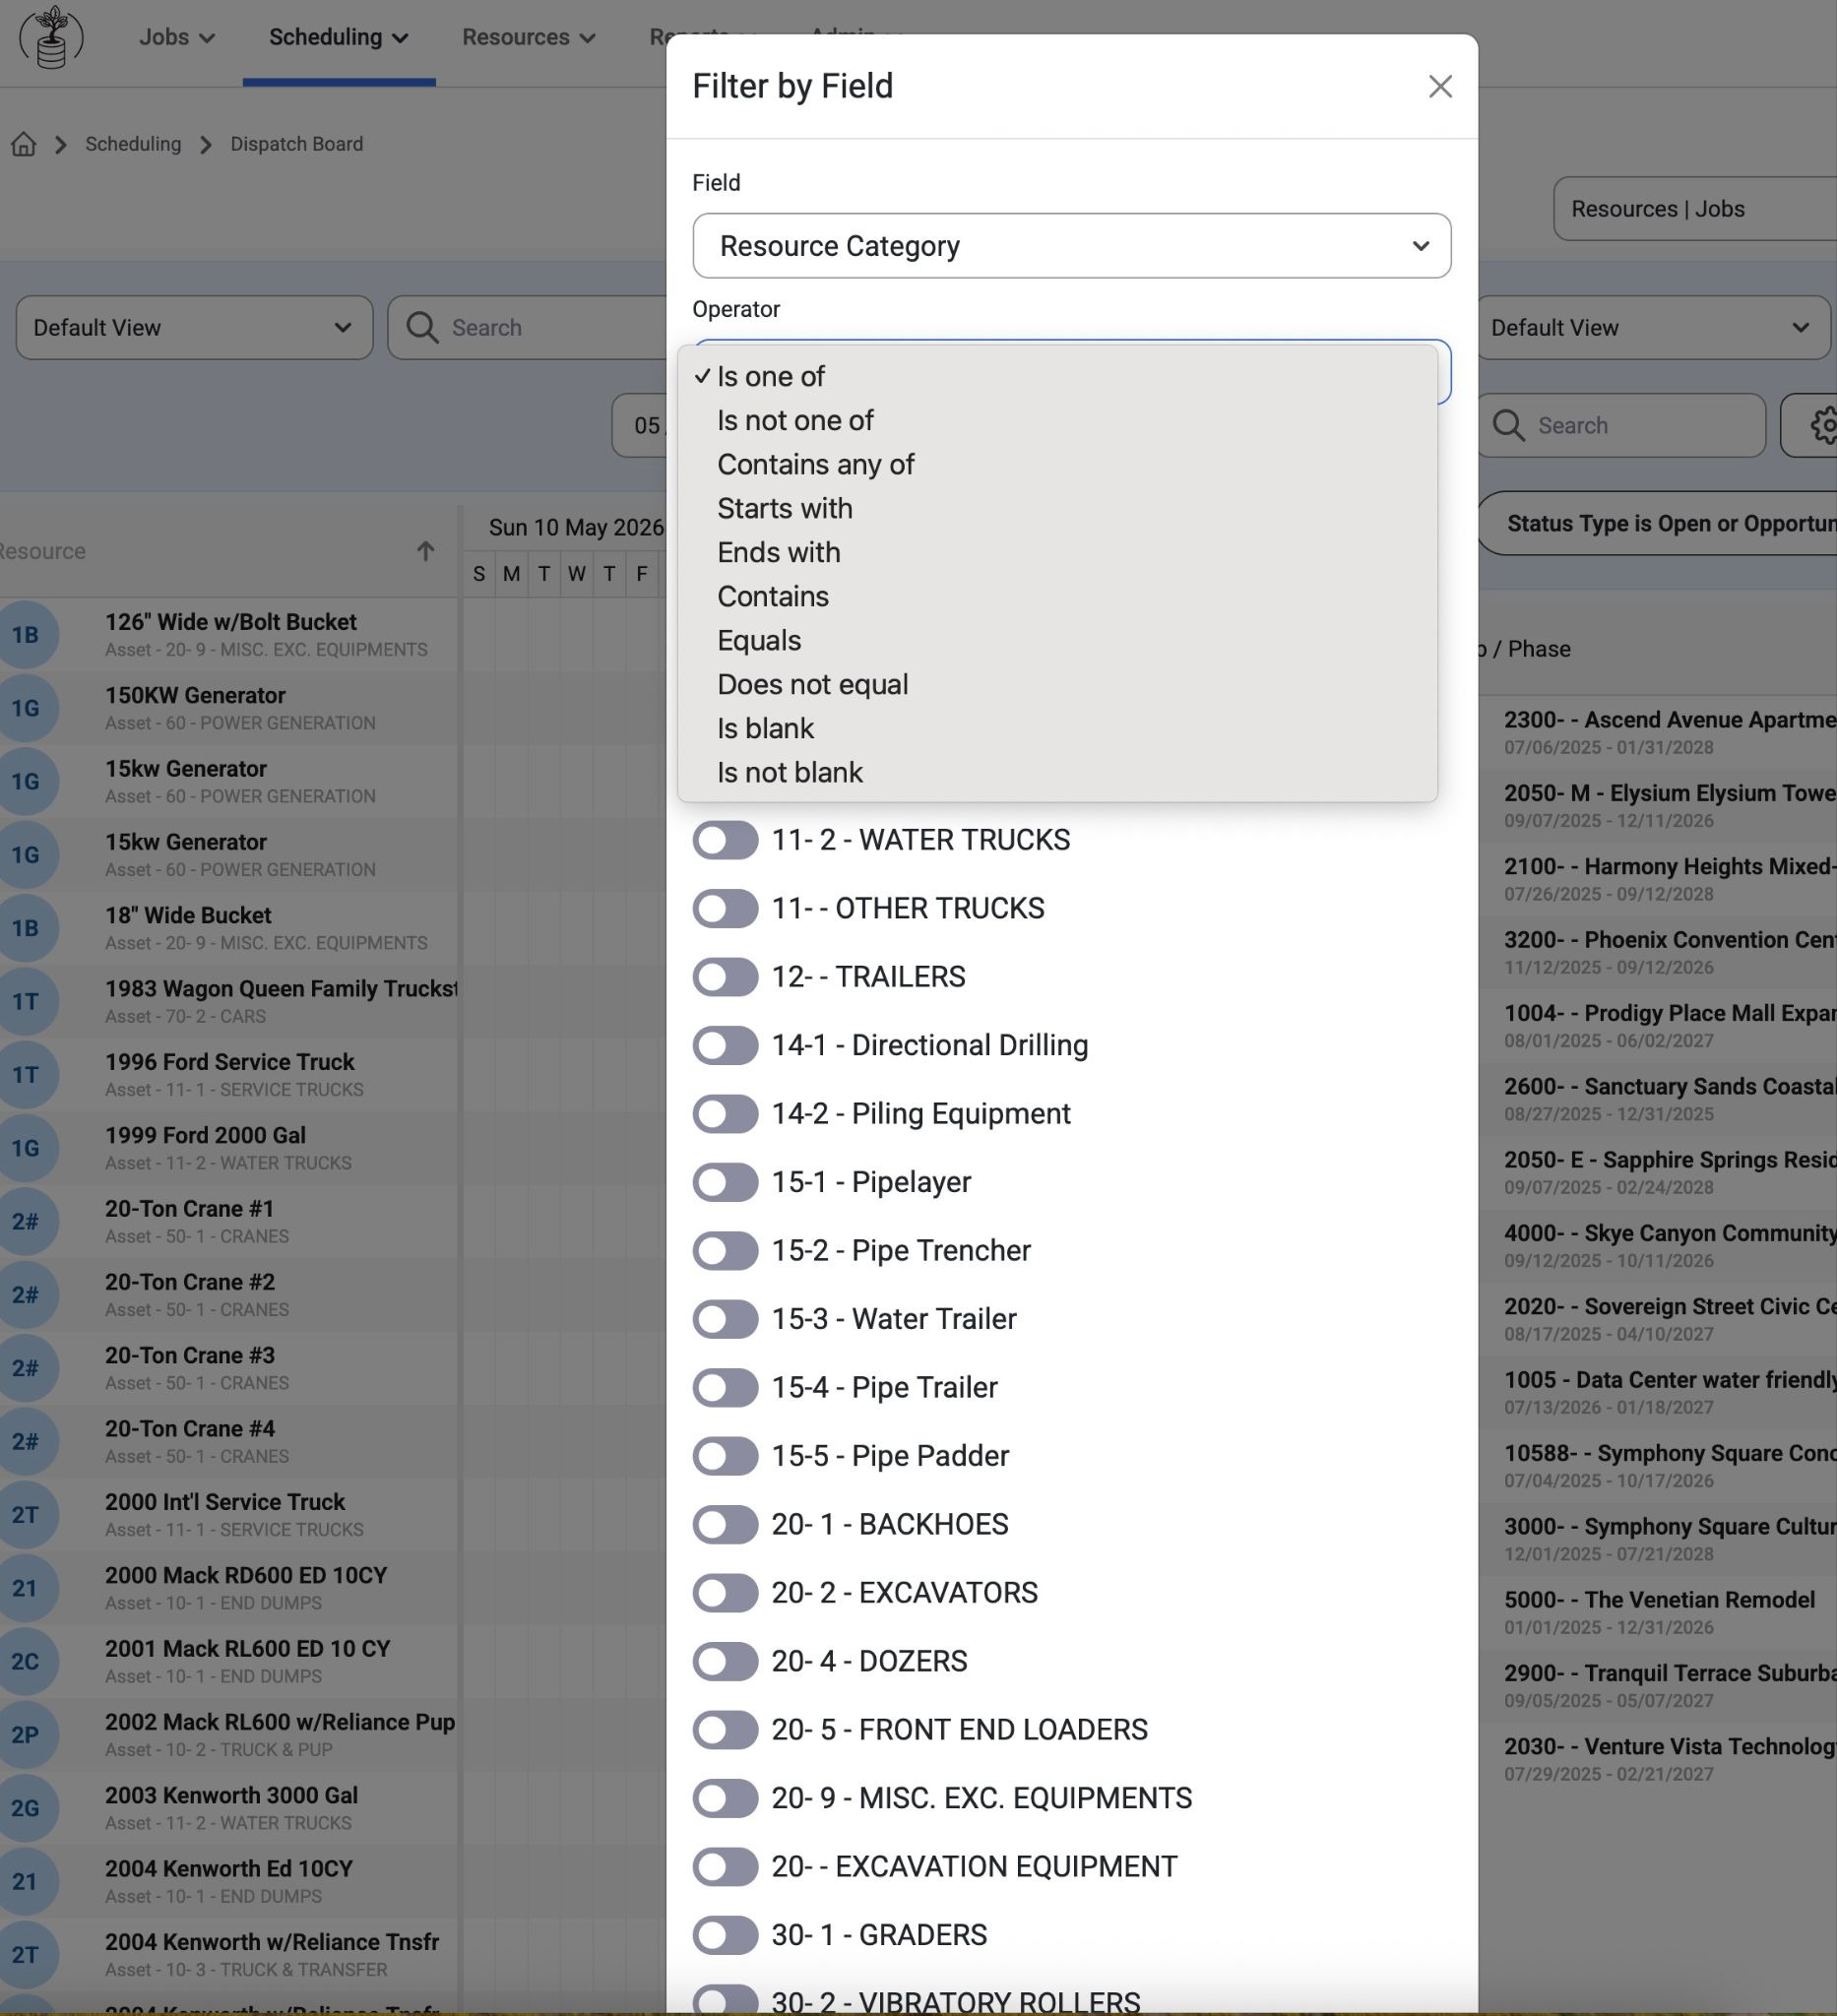Choose the "Equals" operator option
This screenshot has height=2016, width=1837.
pos(1057,641)
